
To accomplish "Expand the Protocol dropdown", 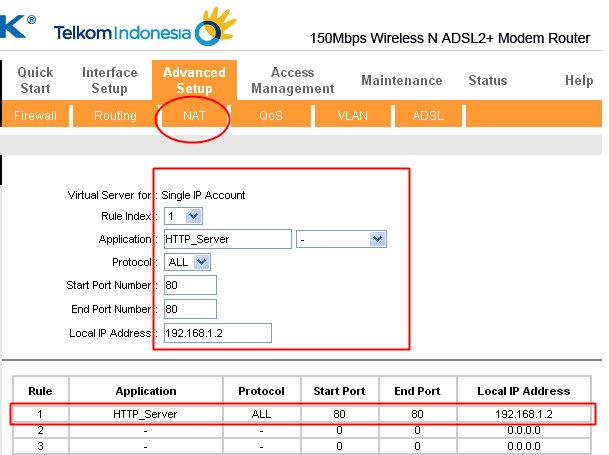I will pyautogui.click(x=188, y=262).
